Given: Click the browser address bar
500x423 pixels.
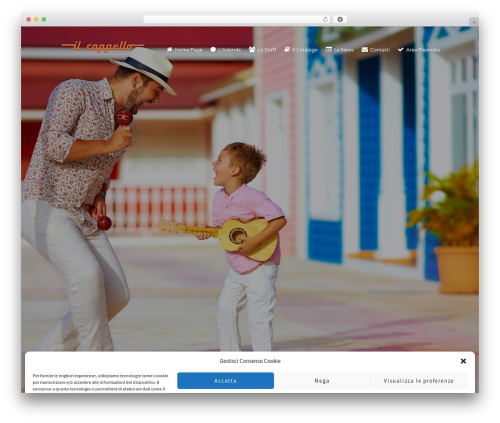Looking at the screenshot, I should tap(237, 19).
